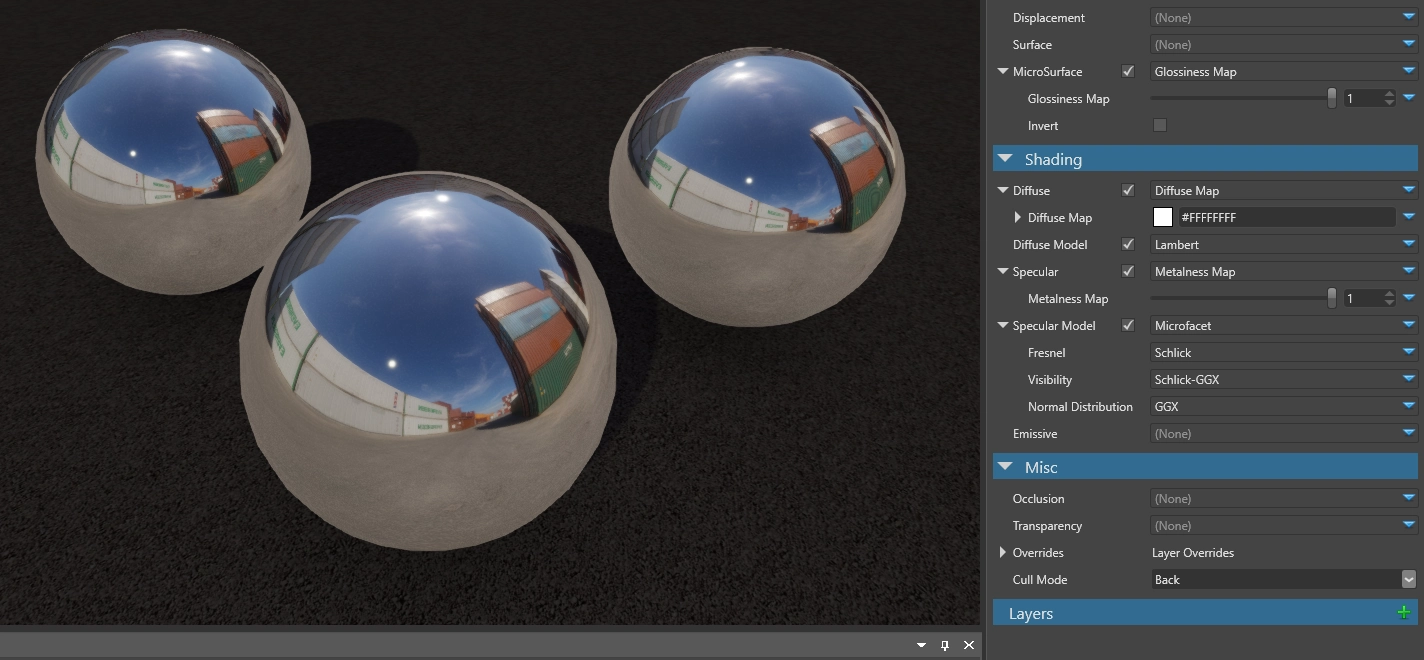Collapse the Shading section
The height and width of the screenshot is (660, 1424).
(1005, 158)
